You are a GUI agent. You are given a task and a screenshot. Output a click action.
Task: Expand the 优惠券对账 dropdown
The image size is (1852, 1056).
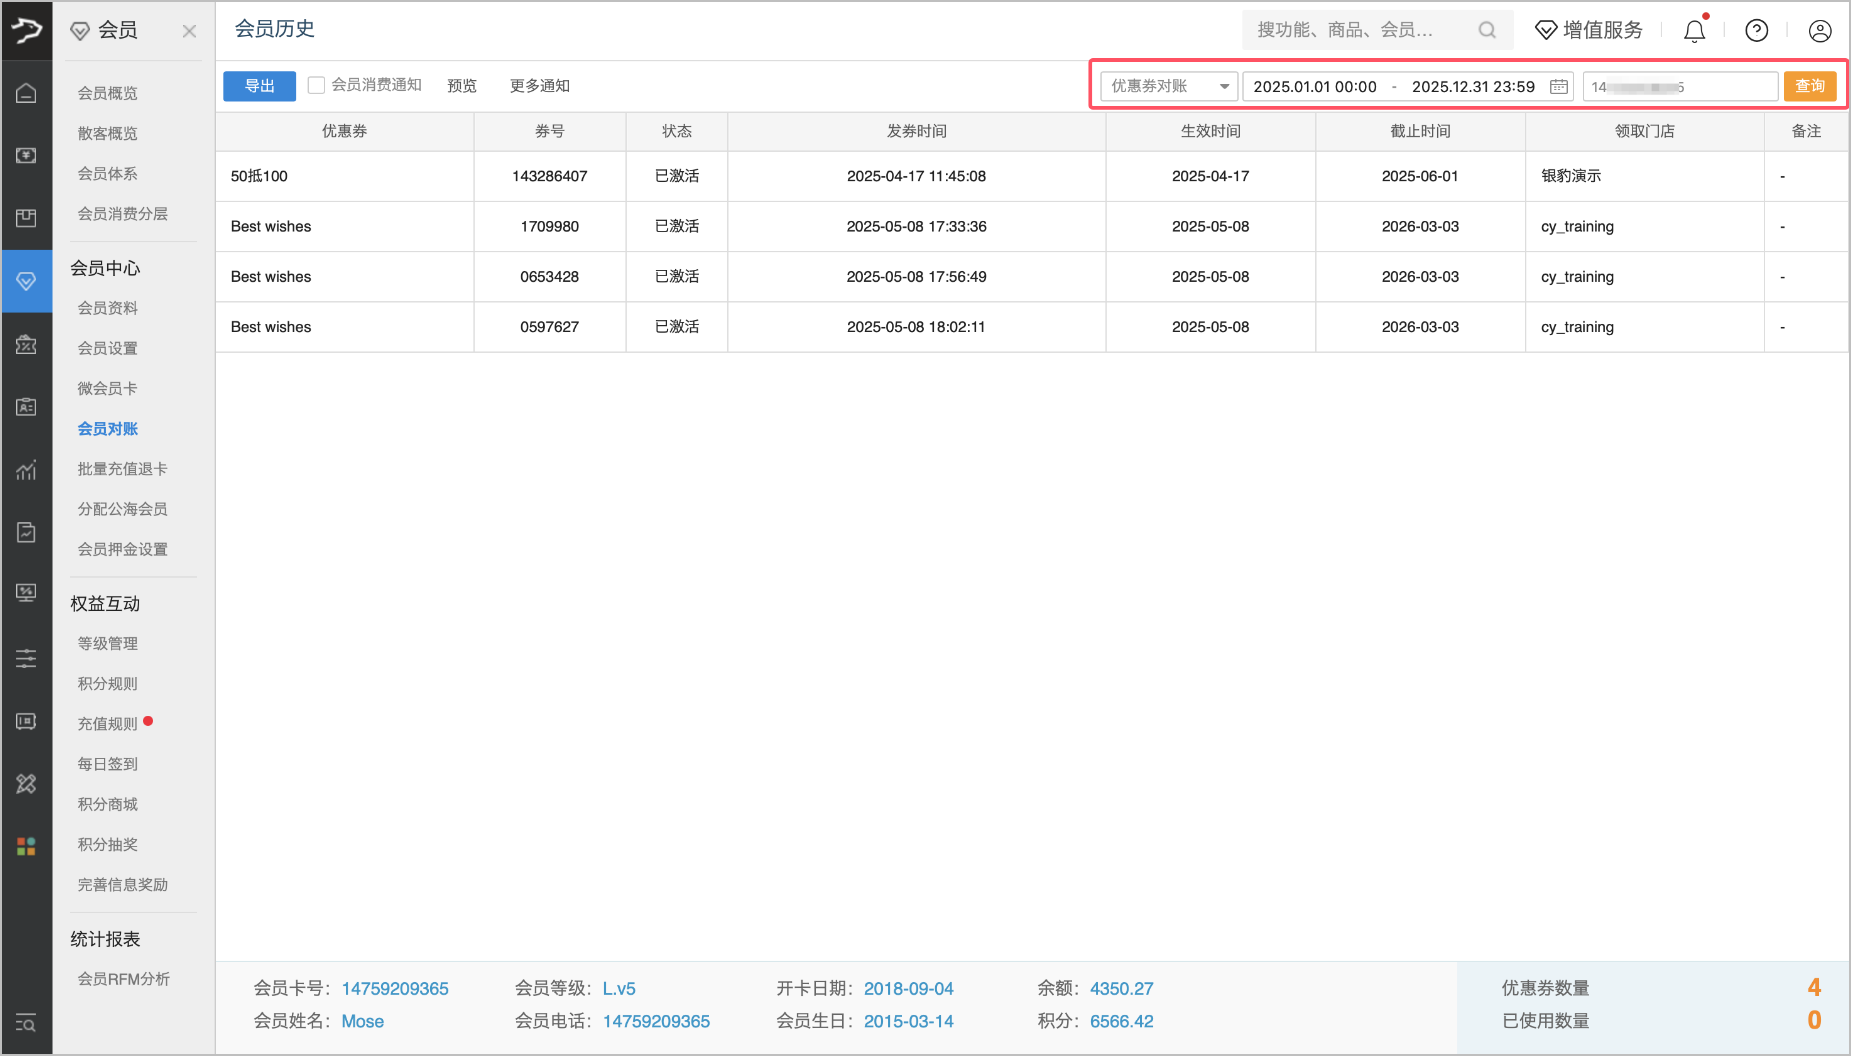coord(1168,87)
